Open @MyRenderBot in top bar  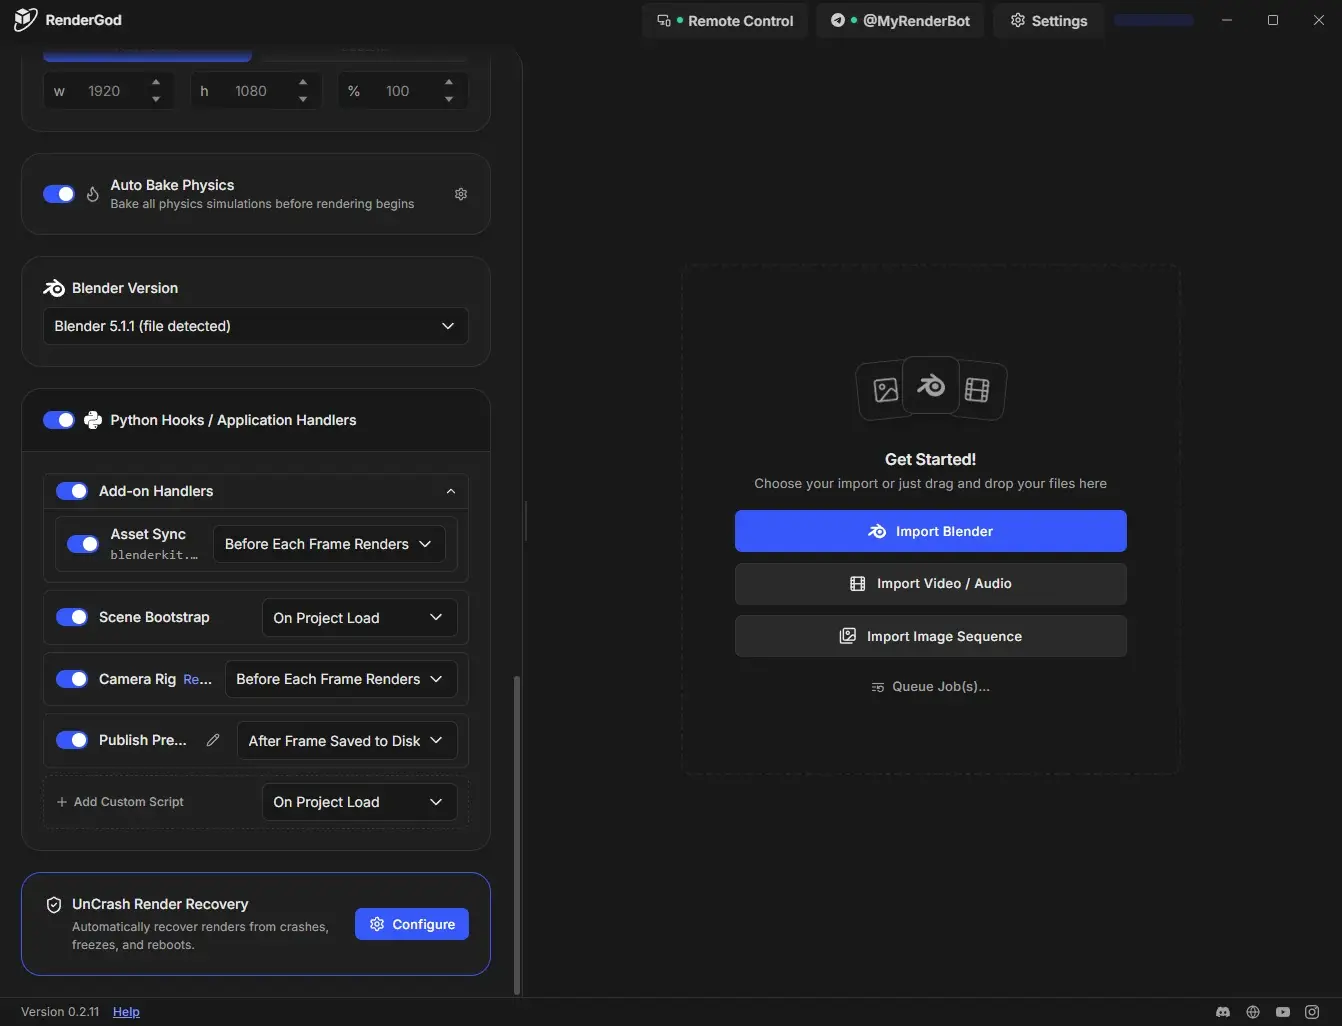tap(900, 20)
